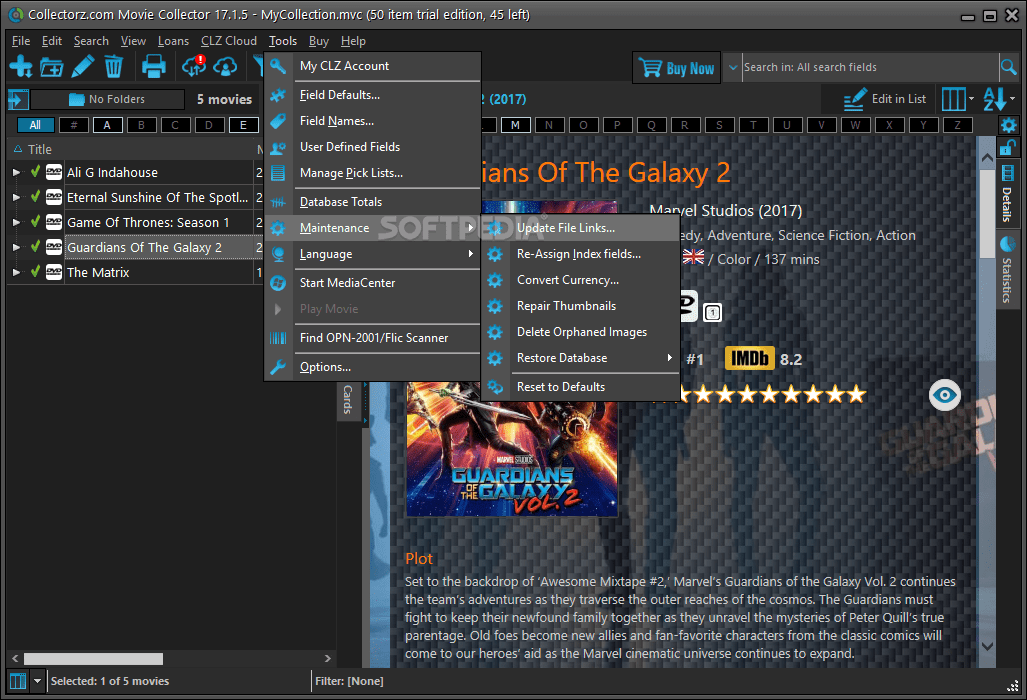Expand the Game Of Thrones row arrow
Viewport: 1027px width, 700px height.
16,222
